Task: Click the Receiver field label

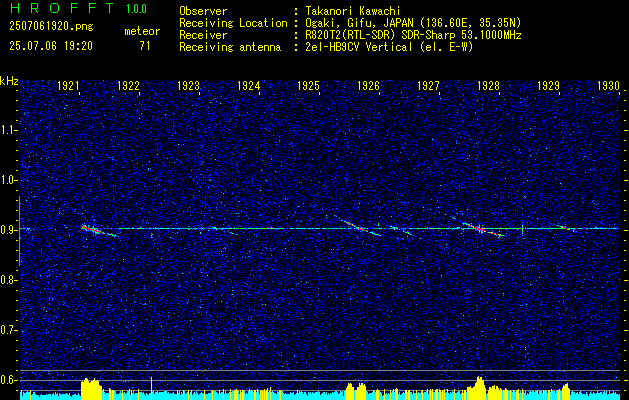Action: pos(203,35)
